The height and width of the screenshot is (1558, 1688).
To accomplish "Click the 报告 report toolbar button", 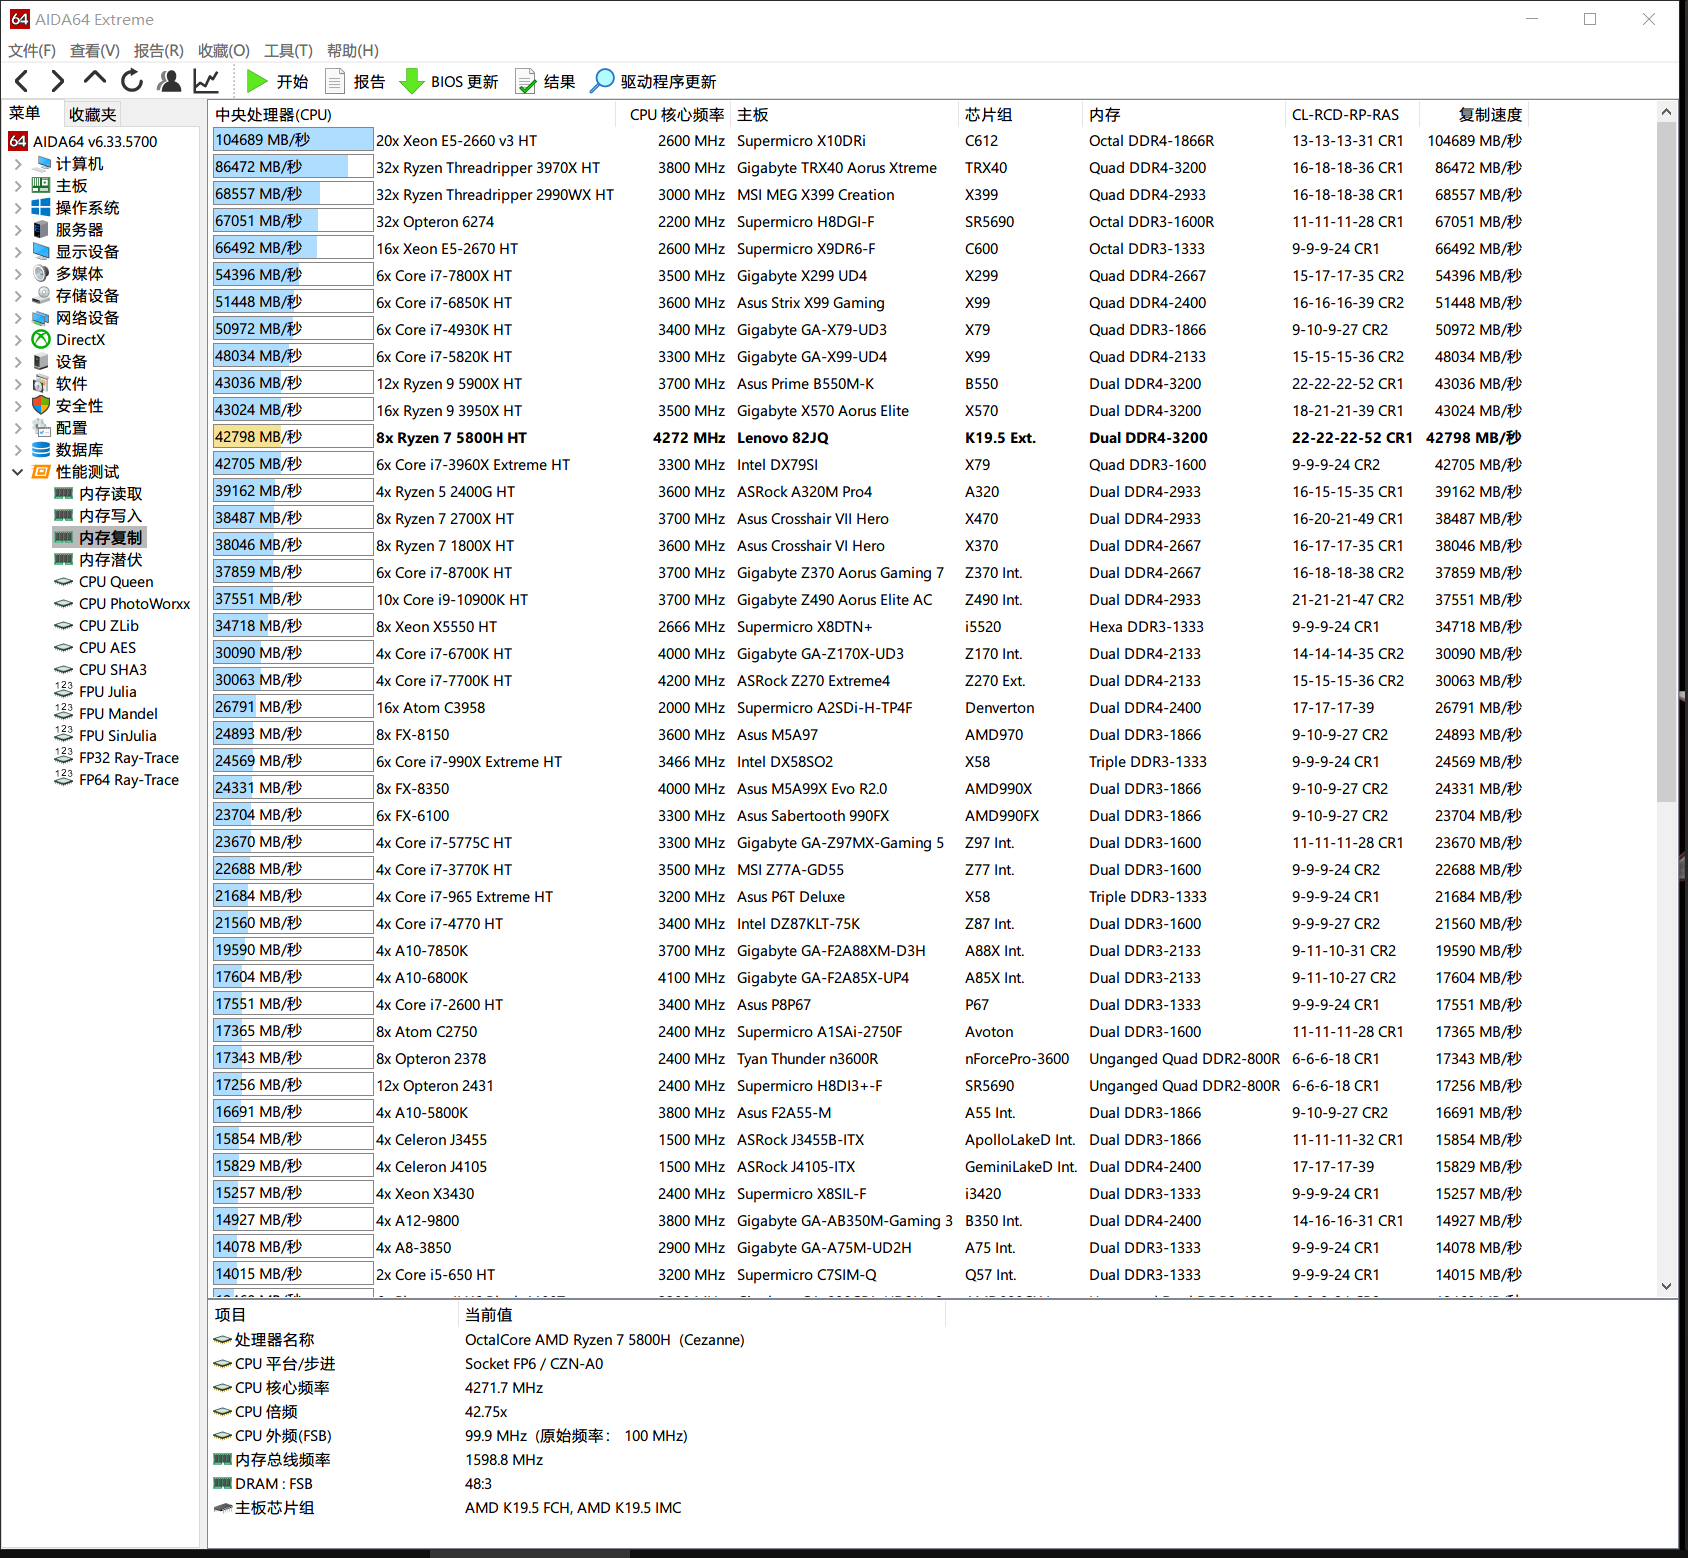I will pos(355,81).
